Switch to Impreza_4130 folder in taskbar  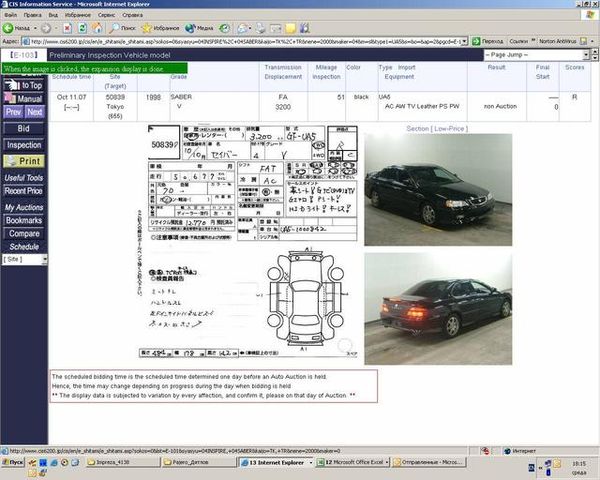point(122,462)
